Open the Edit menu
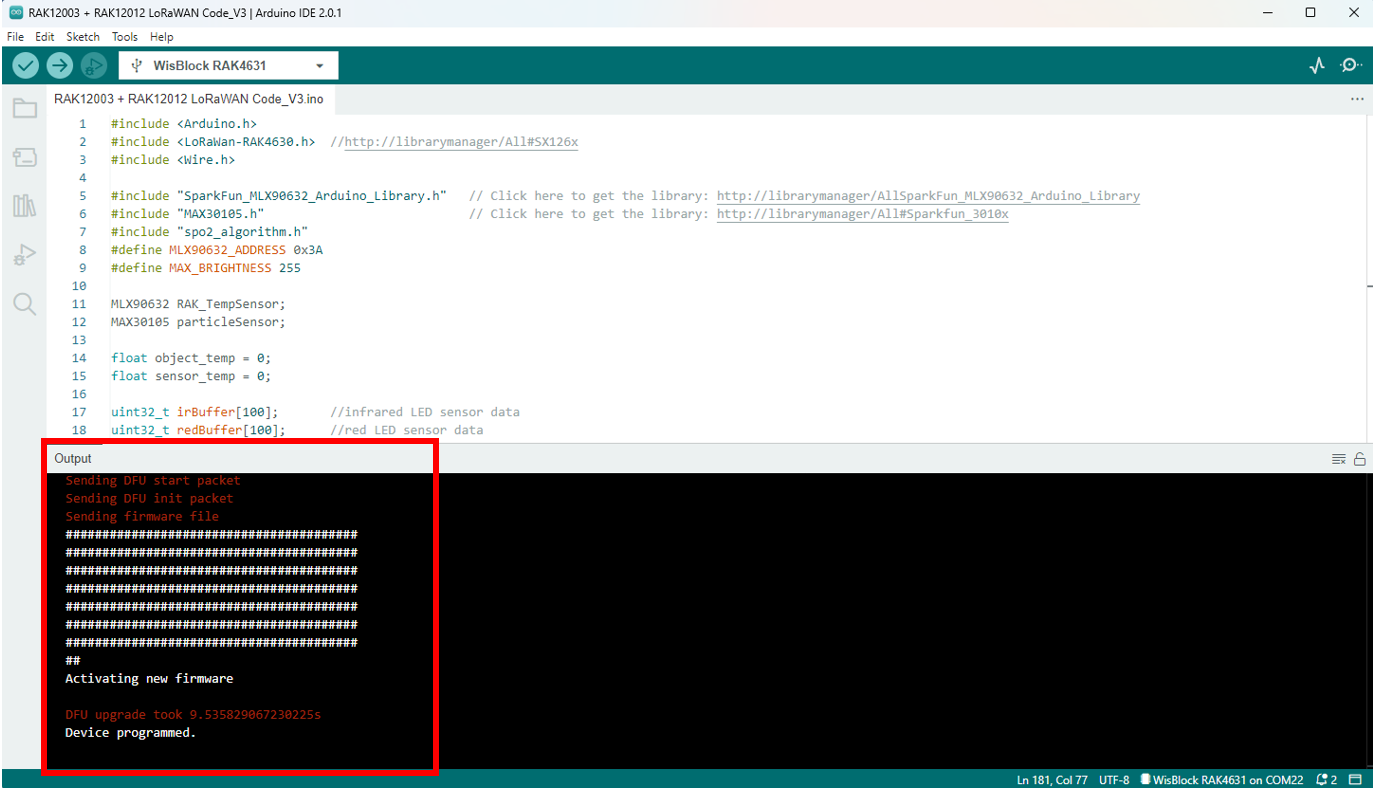 [45, 37]
